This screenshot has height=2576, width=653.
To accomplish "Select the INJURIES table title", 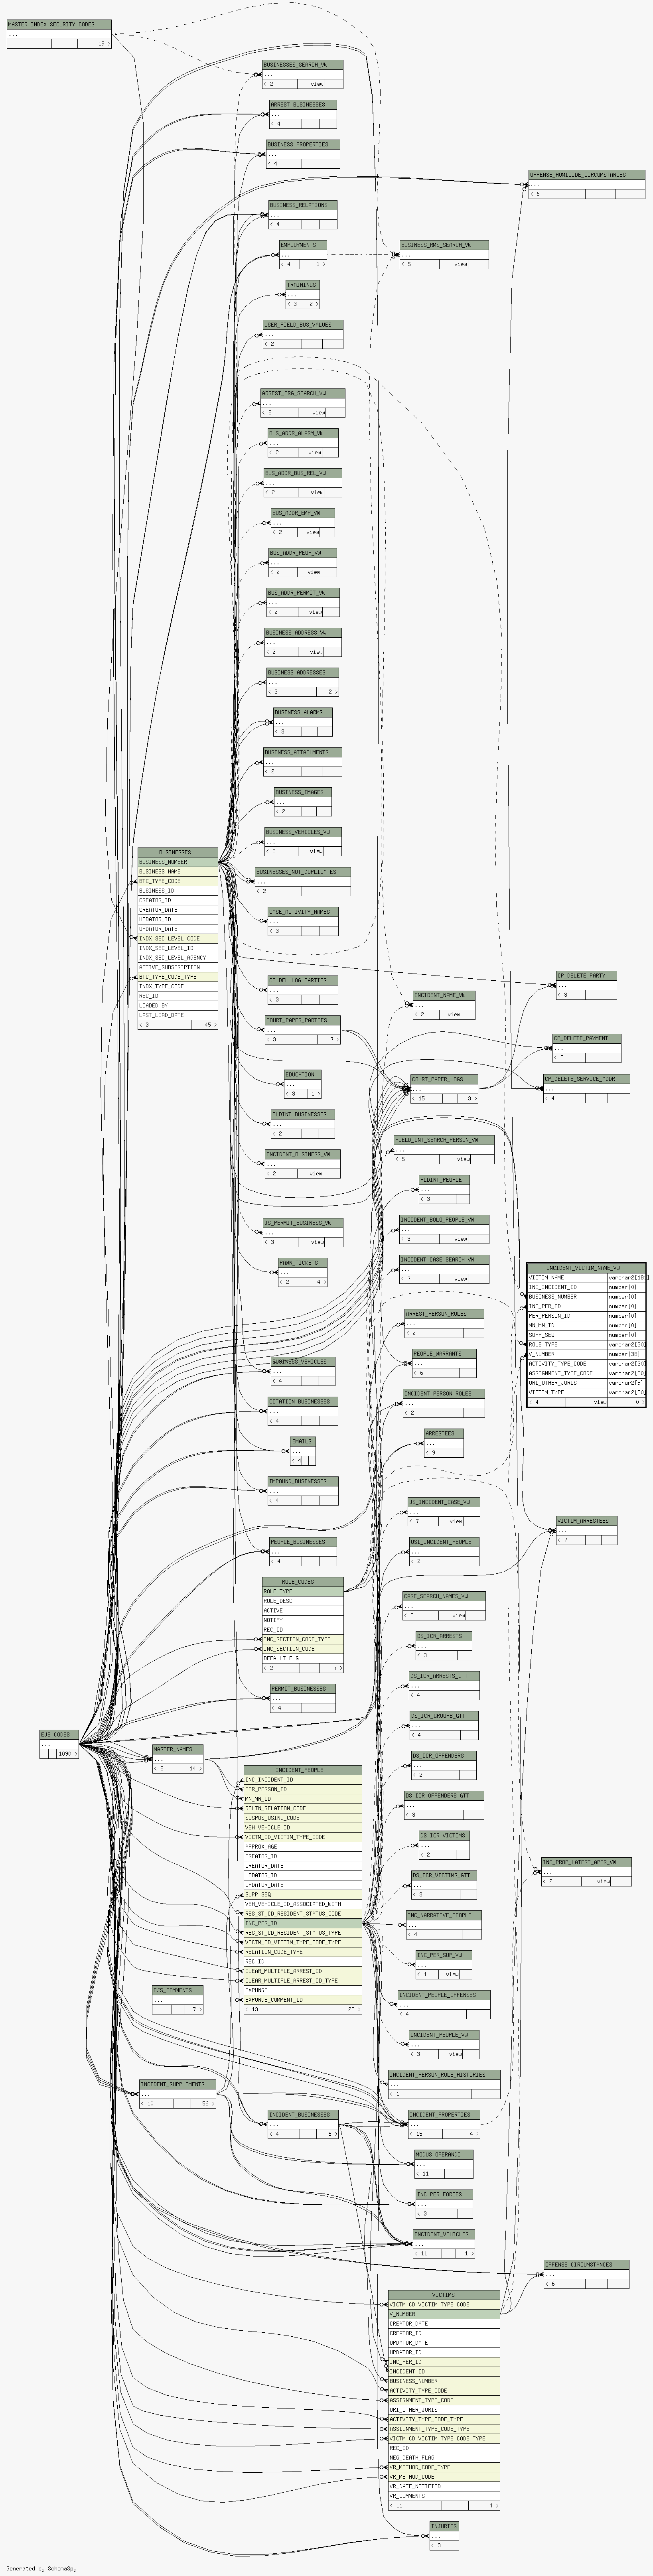I will [444, 2527].
